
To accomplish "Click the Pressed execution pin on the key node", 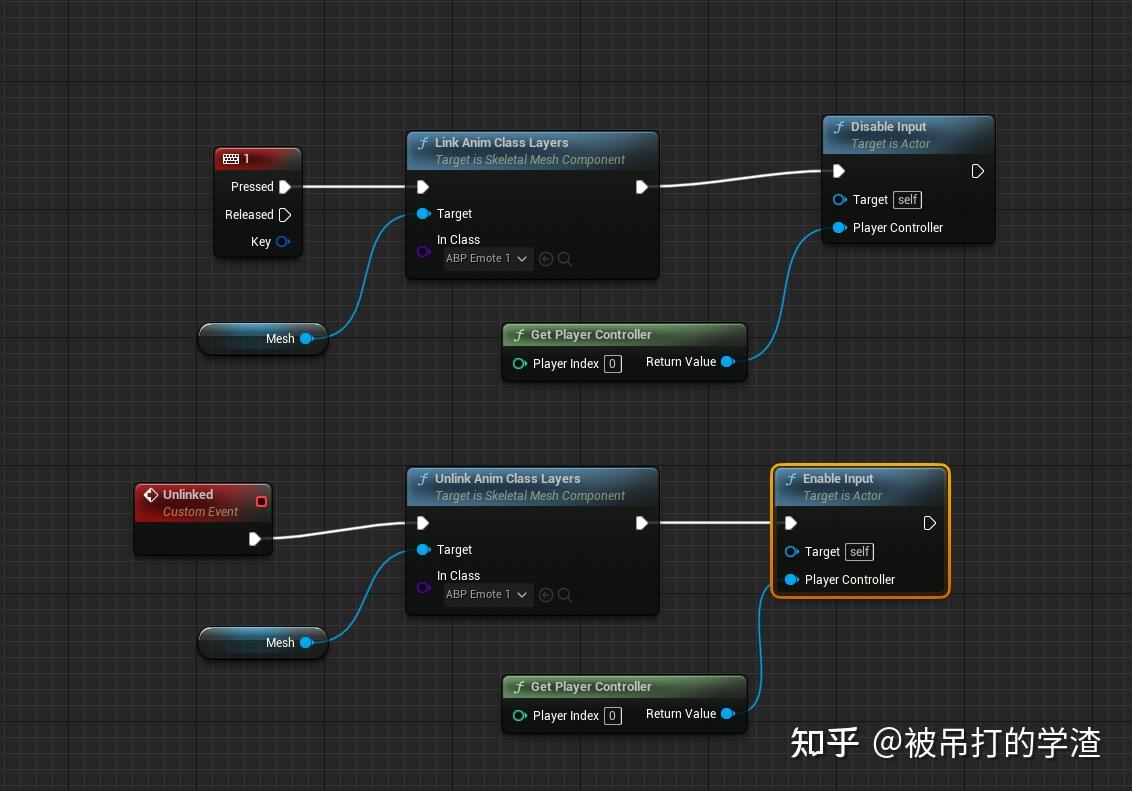I will [286, 186].
